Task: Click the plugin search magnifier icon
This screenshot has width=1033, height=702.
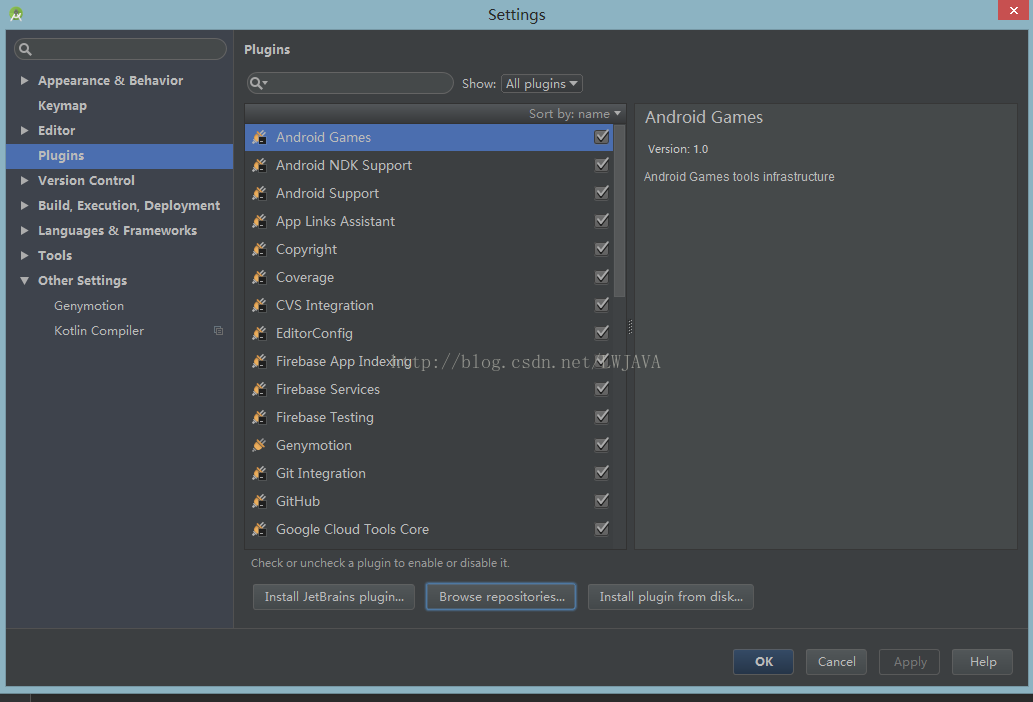Action: click(x=258, y=83)
